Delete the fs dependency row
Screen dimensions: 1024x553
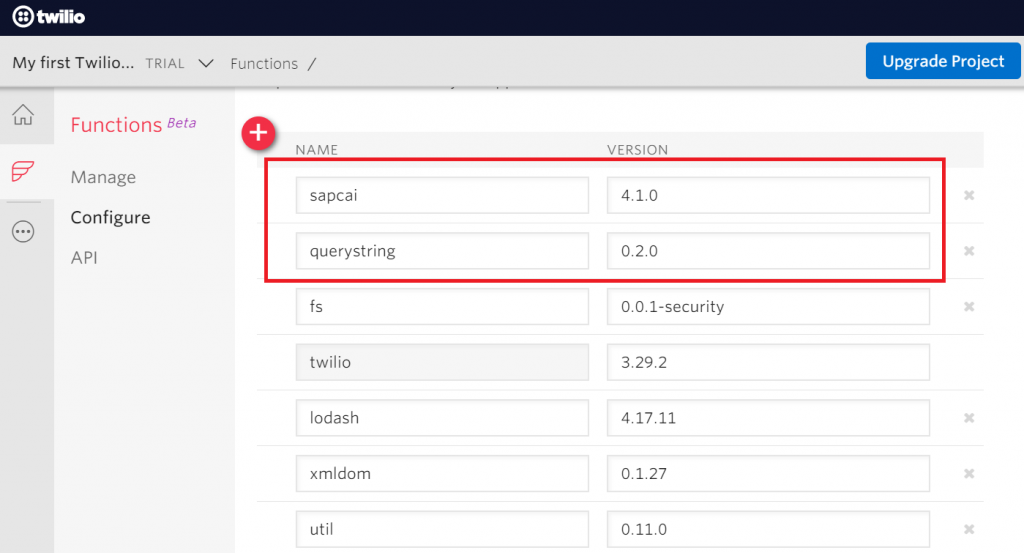[969, 307]
